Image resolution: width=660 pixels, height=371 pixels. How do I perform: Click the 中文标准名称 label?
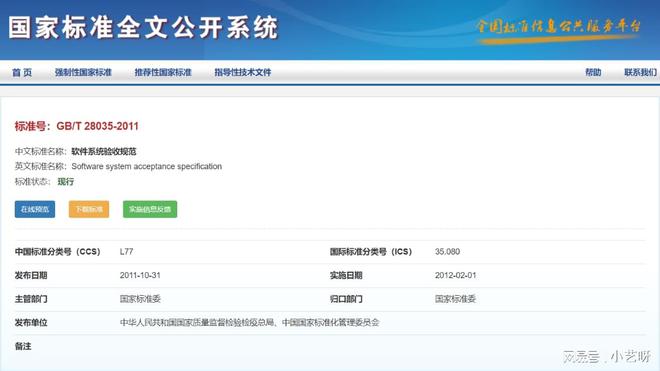click(x=41, y=151)
